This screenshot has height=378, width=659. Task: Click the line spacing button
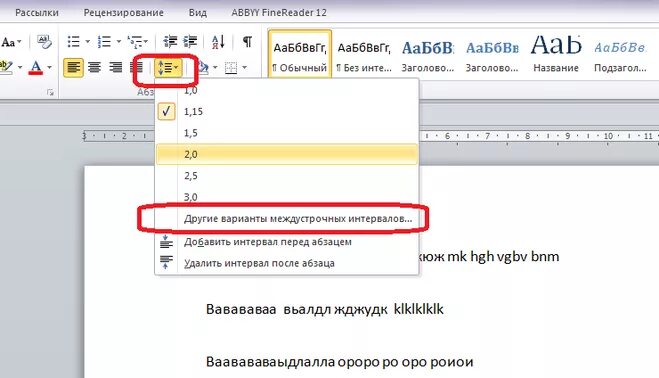tap(168, 67)
